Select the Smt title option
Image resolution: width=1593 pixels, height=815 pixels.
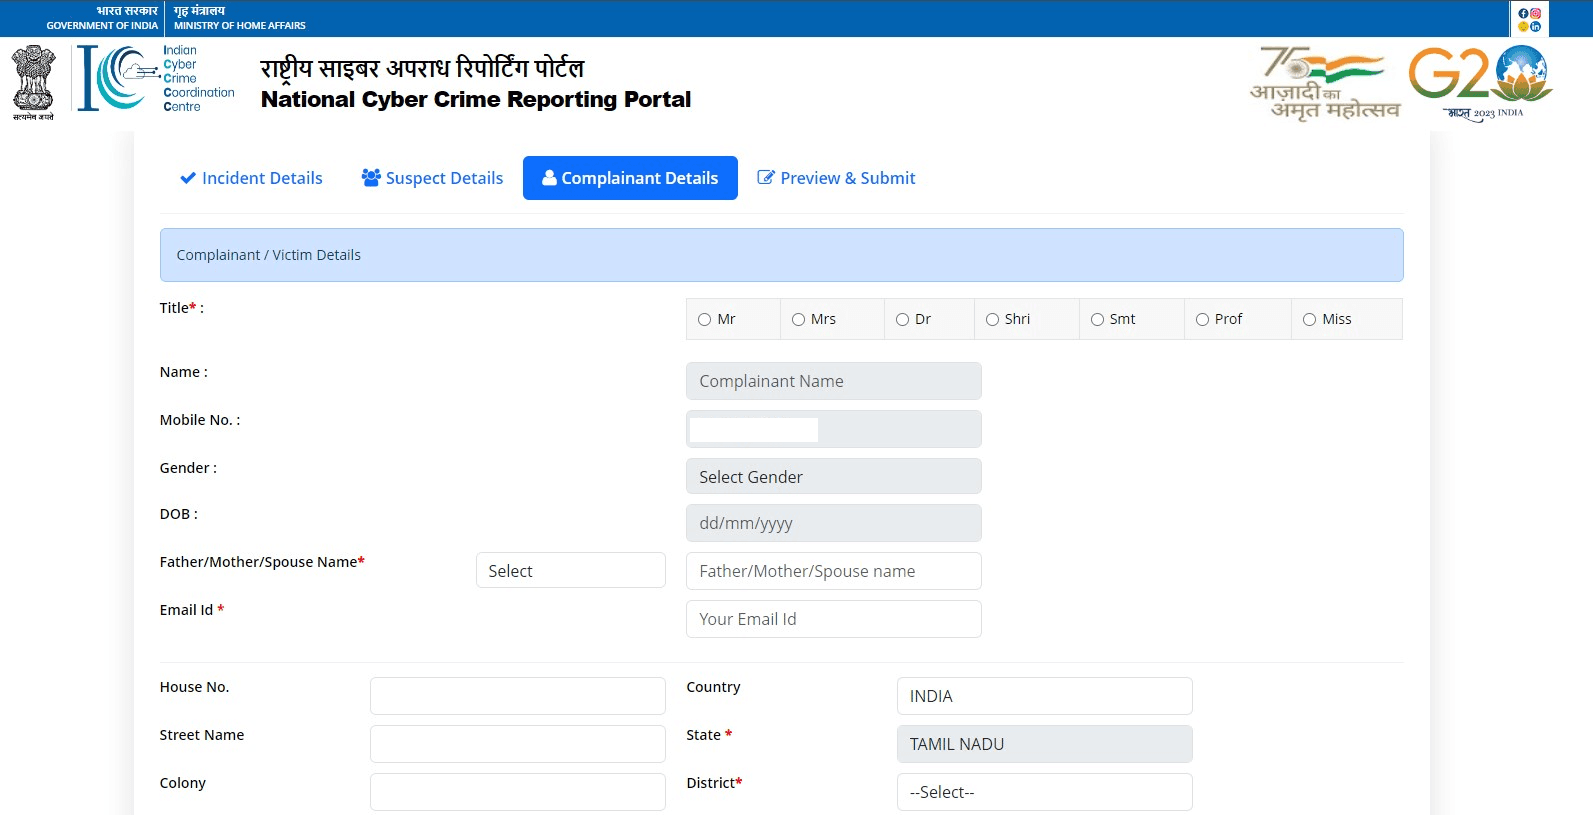click(1097, 320)
